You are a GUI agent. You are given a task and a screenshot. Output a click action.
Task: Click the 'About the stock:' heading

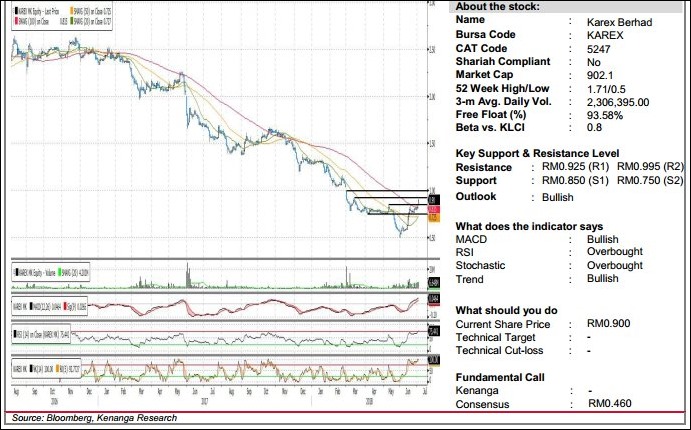point(497,7)
